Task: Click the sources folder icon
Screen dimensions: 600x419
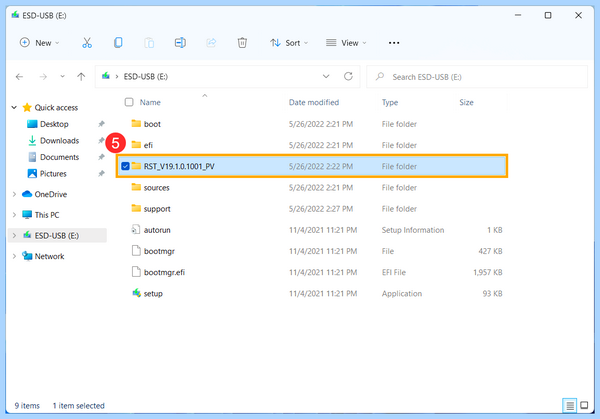Action: click(136, 187)
